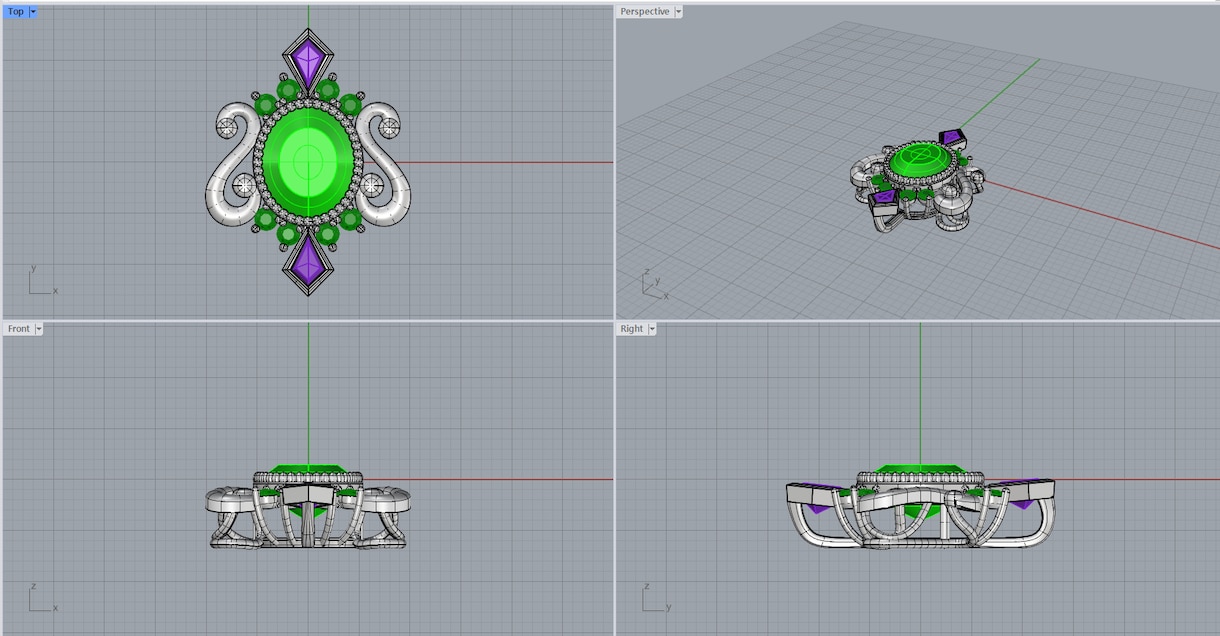This screenshot has height=636, width=1220.
Task: Select the left purple gem in Right view
Action: [x=818, y=507]
